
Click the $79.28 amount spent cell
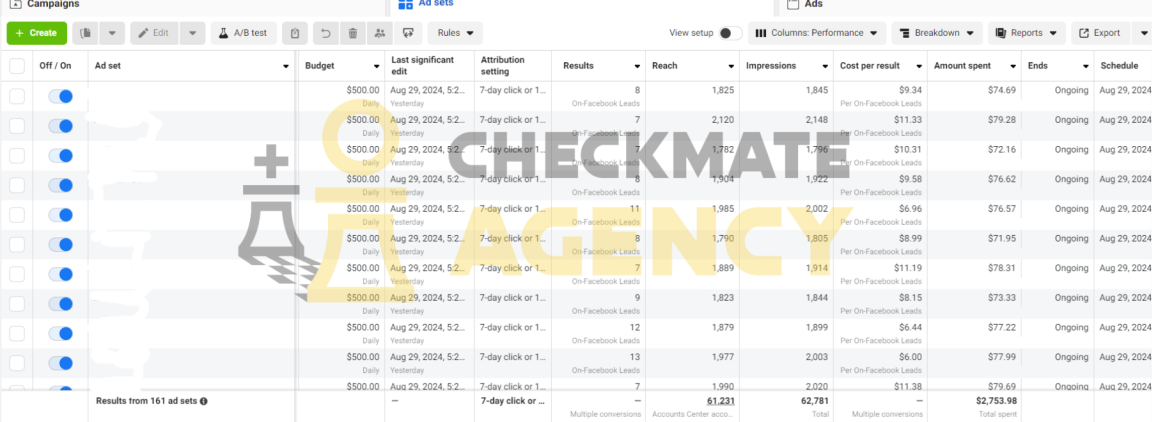click(1002, 120)
